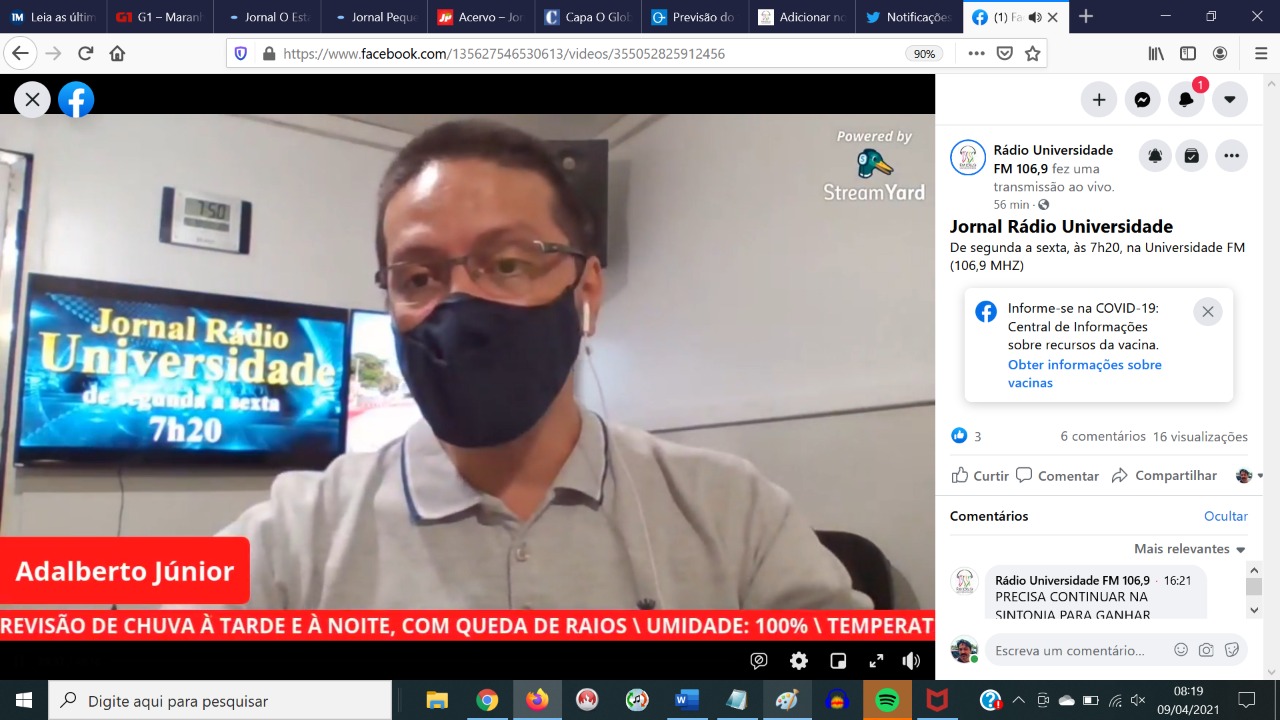Go back to previous page in Firefox
The width and height of the screenshot is (1280, 720).
point(20,53)
